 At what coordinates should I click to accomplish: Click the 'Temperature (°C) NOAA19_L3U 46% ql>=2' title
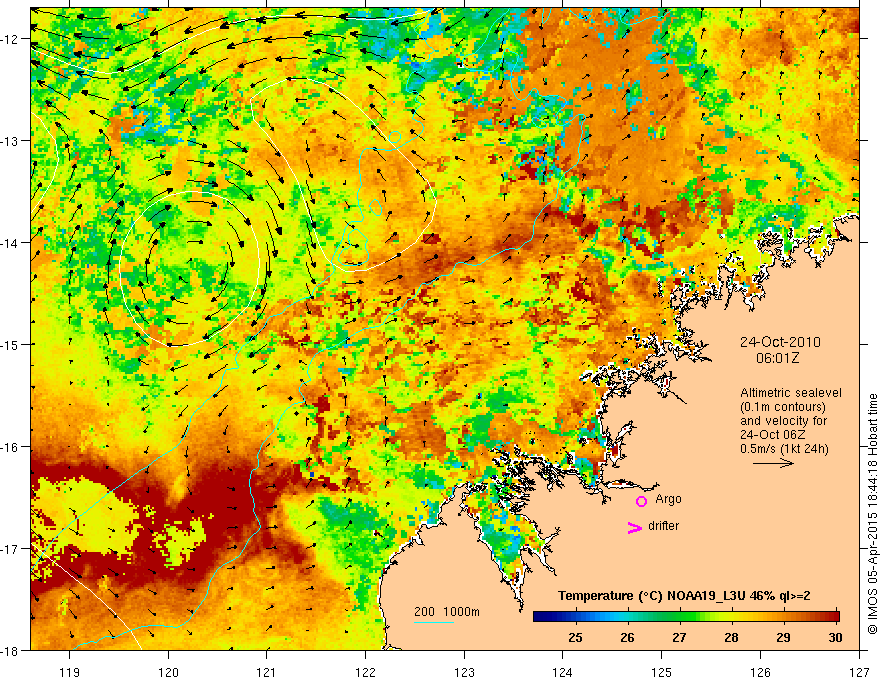point(684,596)
